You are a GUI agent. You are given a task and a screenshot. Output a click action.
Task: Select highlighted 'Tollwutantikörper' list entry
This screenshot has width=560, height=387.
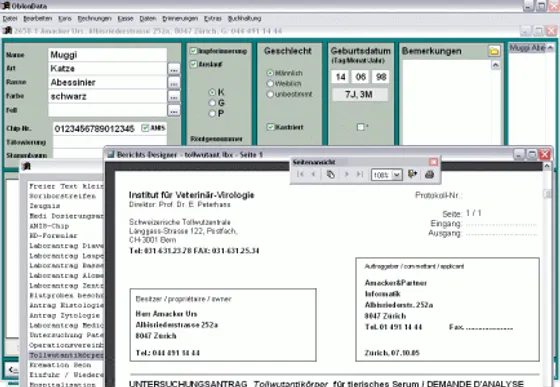(66, 355)
